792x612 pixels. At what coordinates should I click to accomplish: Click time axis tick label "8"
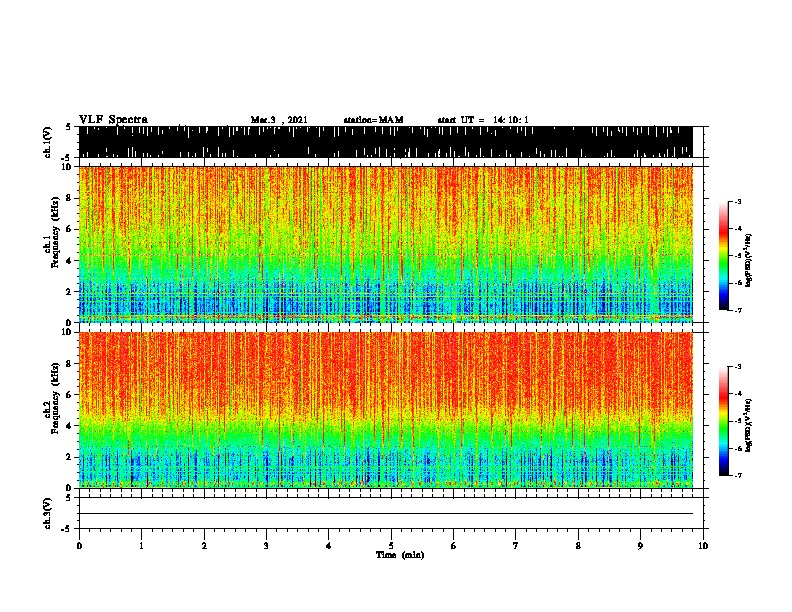578,545
